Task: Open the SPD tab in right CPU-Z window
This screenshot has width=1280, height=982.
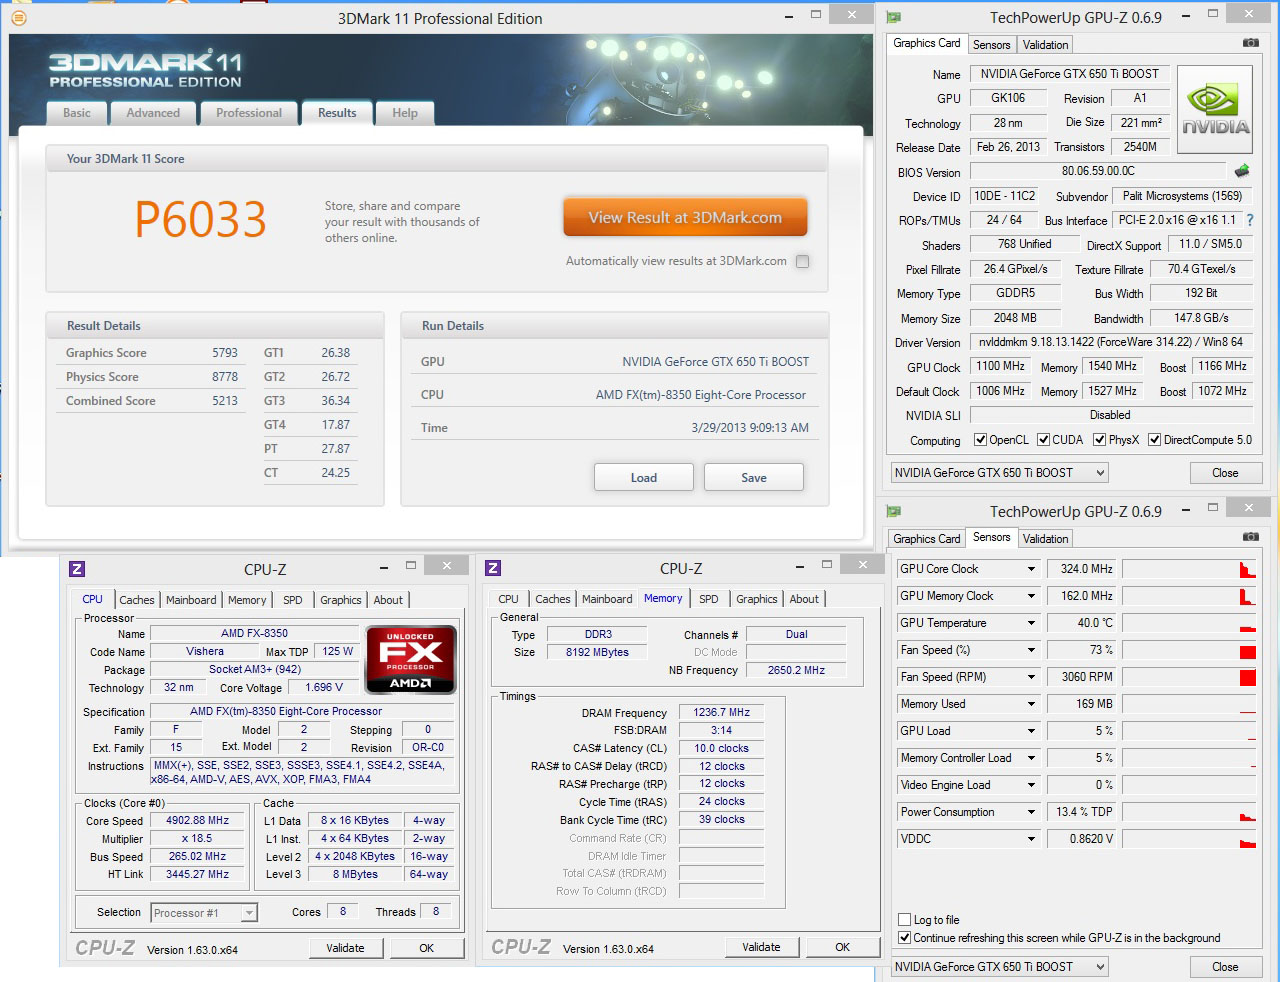Action: click(x=709, y=599)
